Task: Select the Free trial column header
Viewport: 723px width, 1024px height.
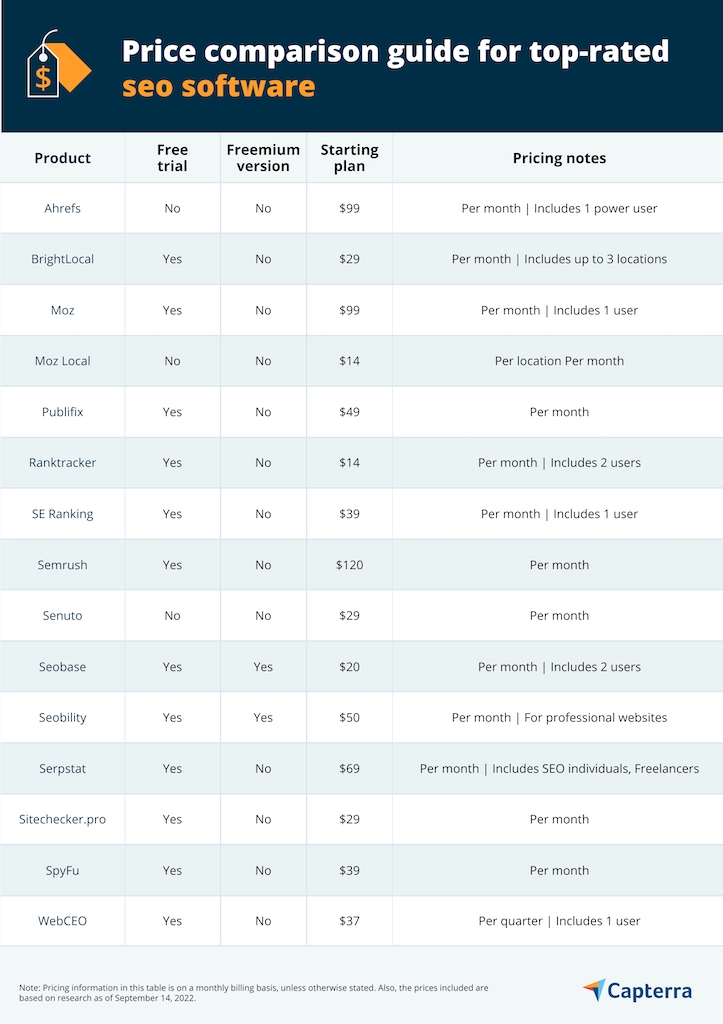Action: 172,158
